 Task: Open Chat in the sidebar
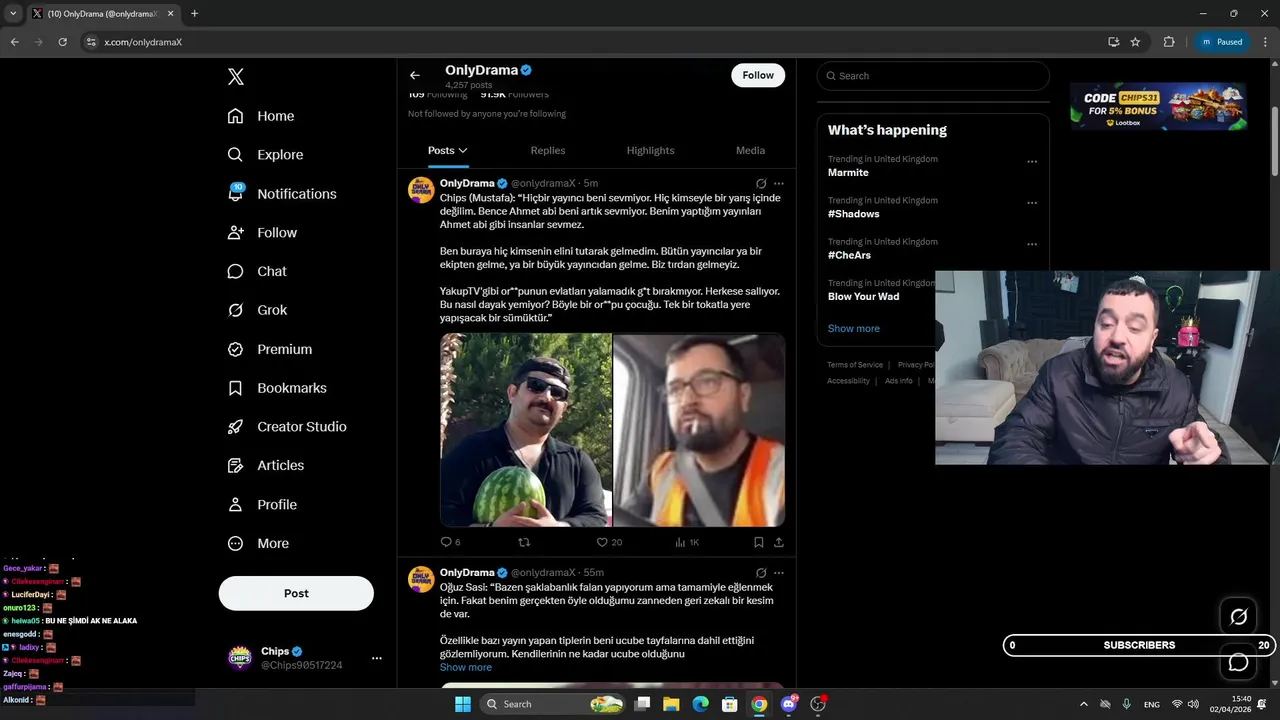(x=257, y=271)
